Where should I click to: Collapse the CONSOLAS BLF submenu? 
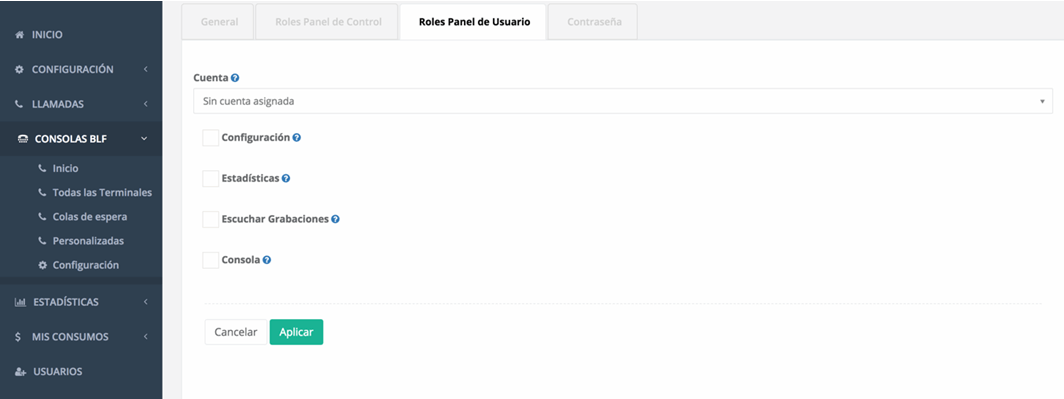coord(144,139)
